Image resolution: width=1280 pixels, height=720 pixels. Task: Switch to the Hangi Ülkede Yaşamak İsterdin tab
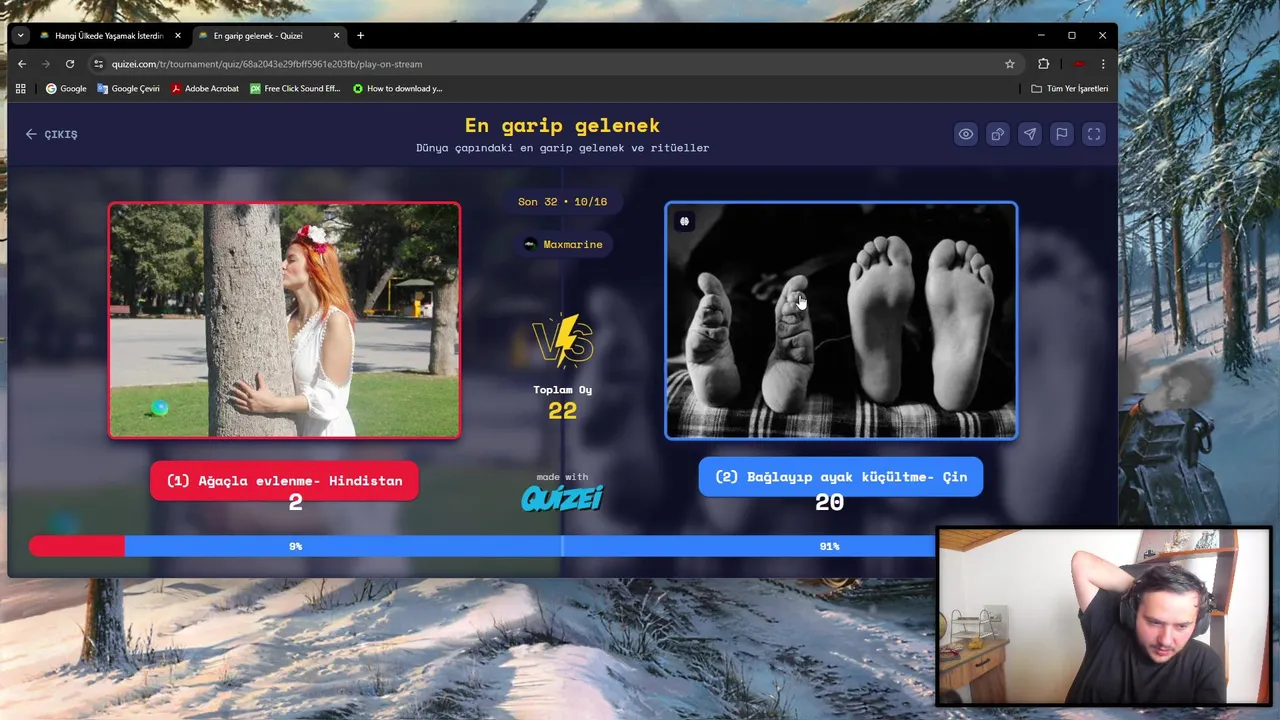(x=108, y=36)
